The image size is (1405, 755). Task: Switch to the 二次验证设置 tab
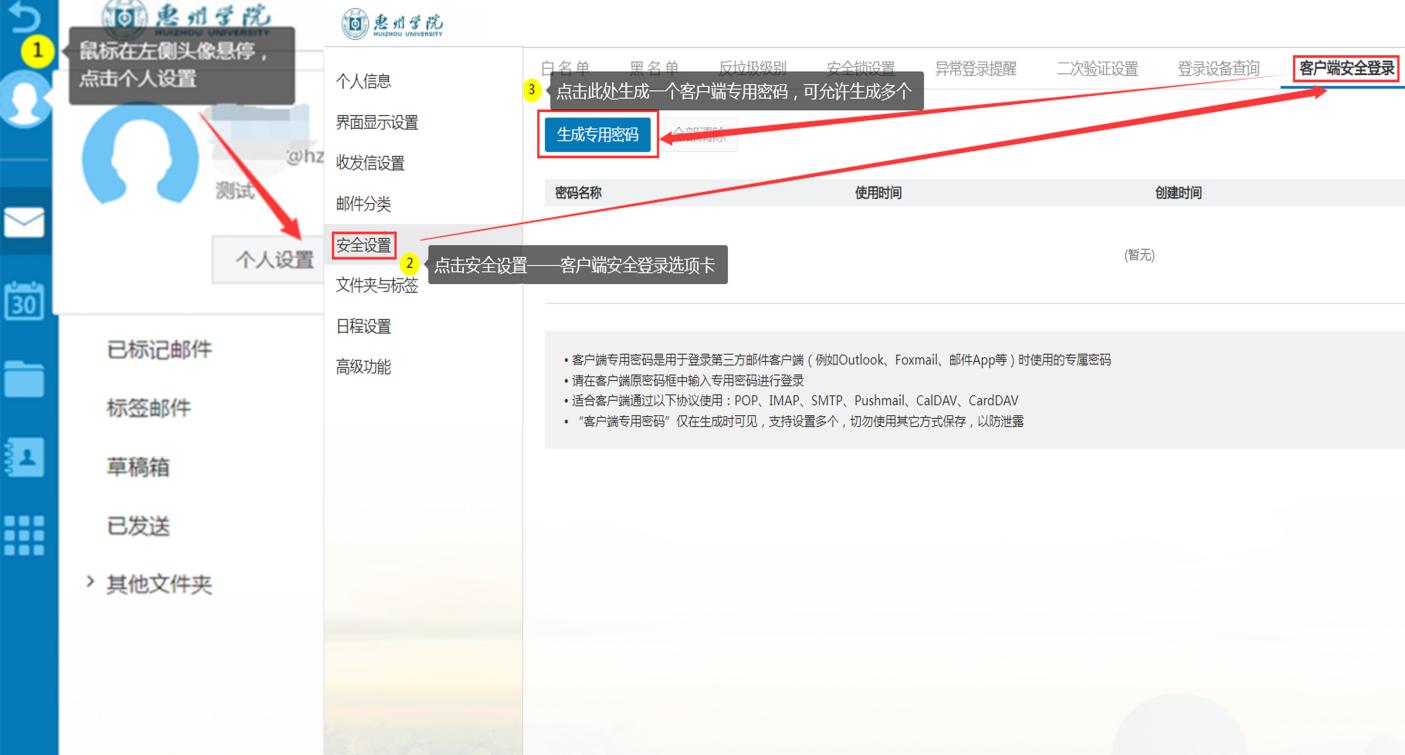pyautogui.click(x=1097, y=69)
